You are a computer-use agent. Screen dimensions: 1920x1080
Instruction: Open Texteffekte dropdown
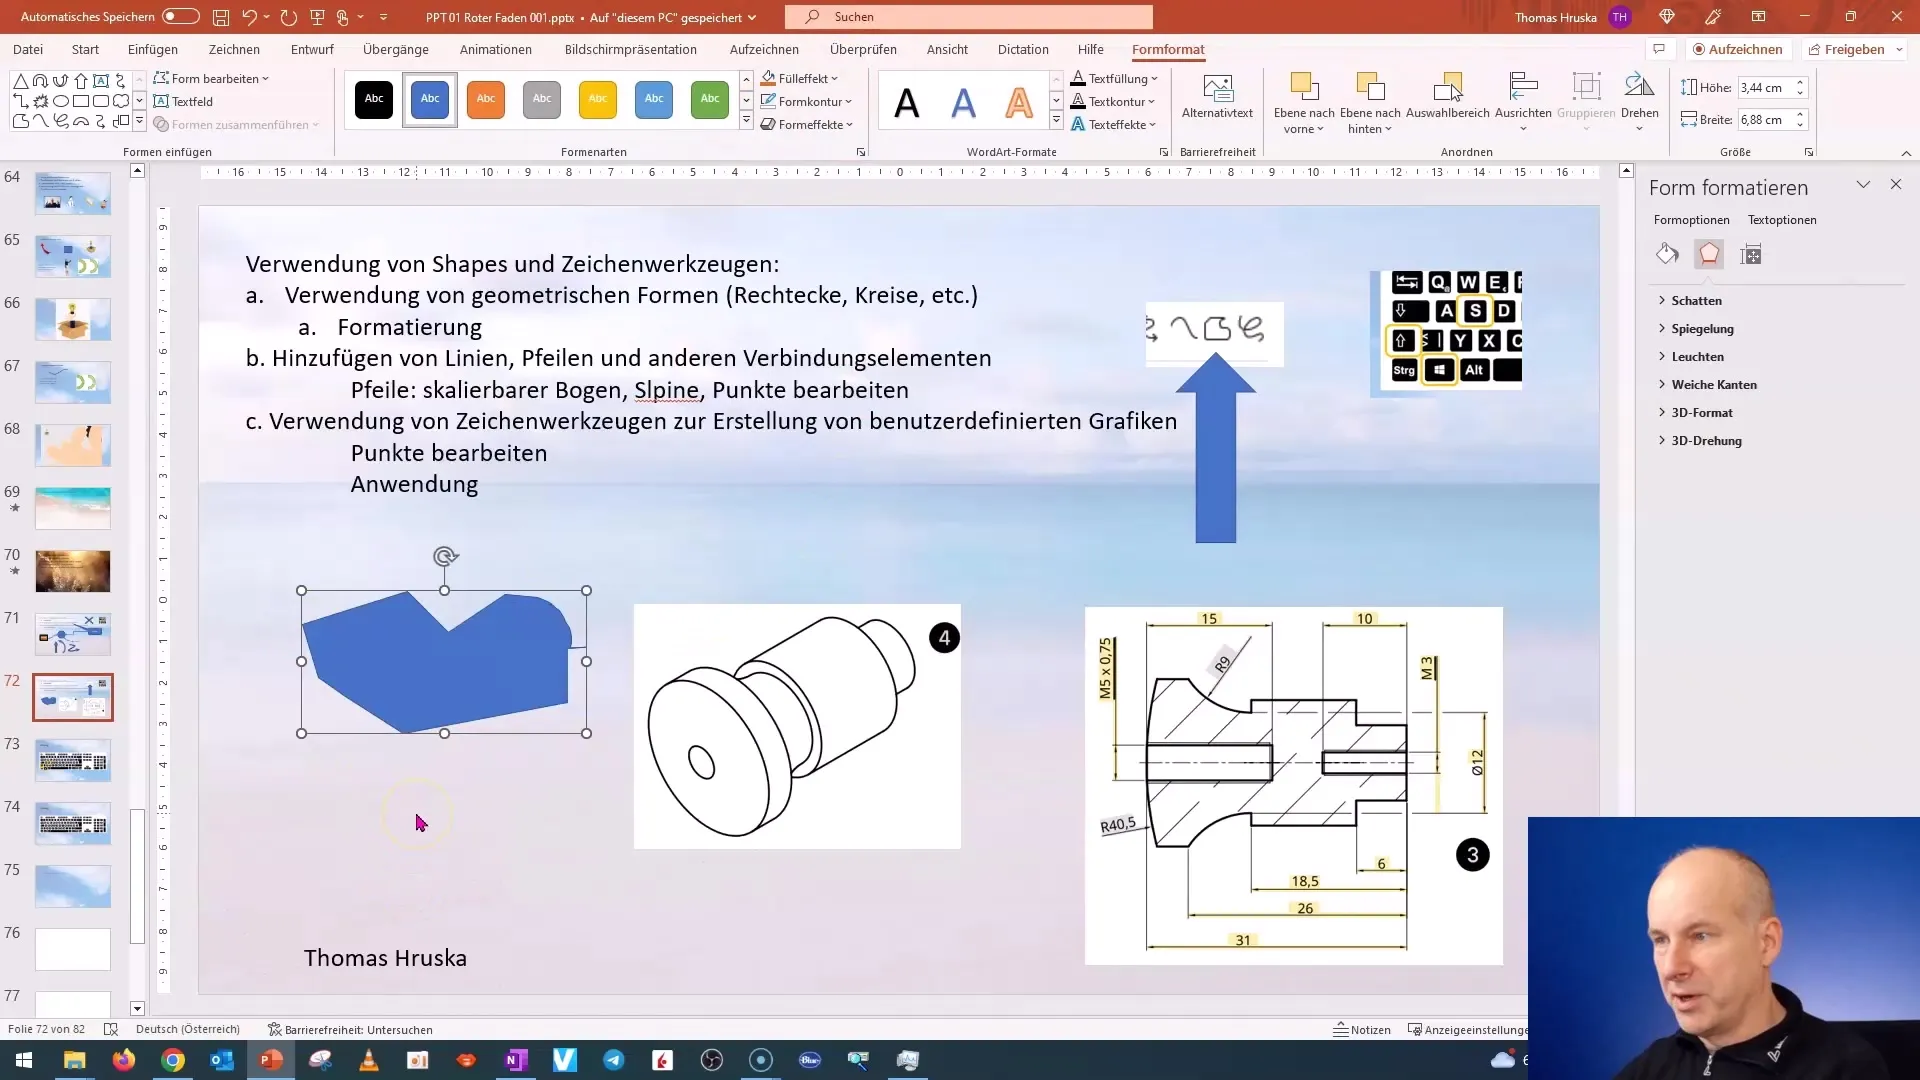pos(1113,124)
